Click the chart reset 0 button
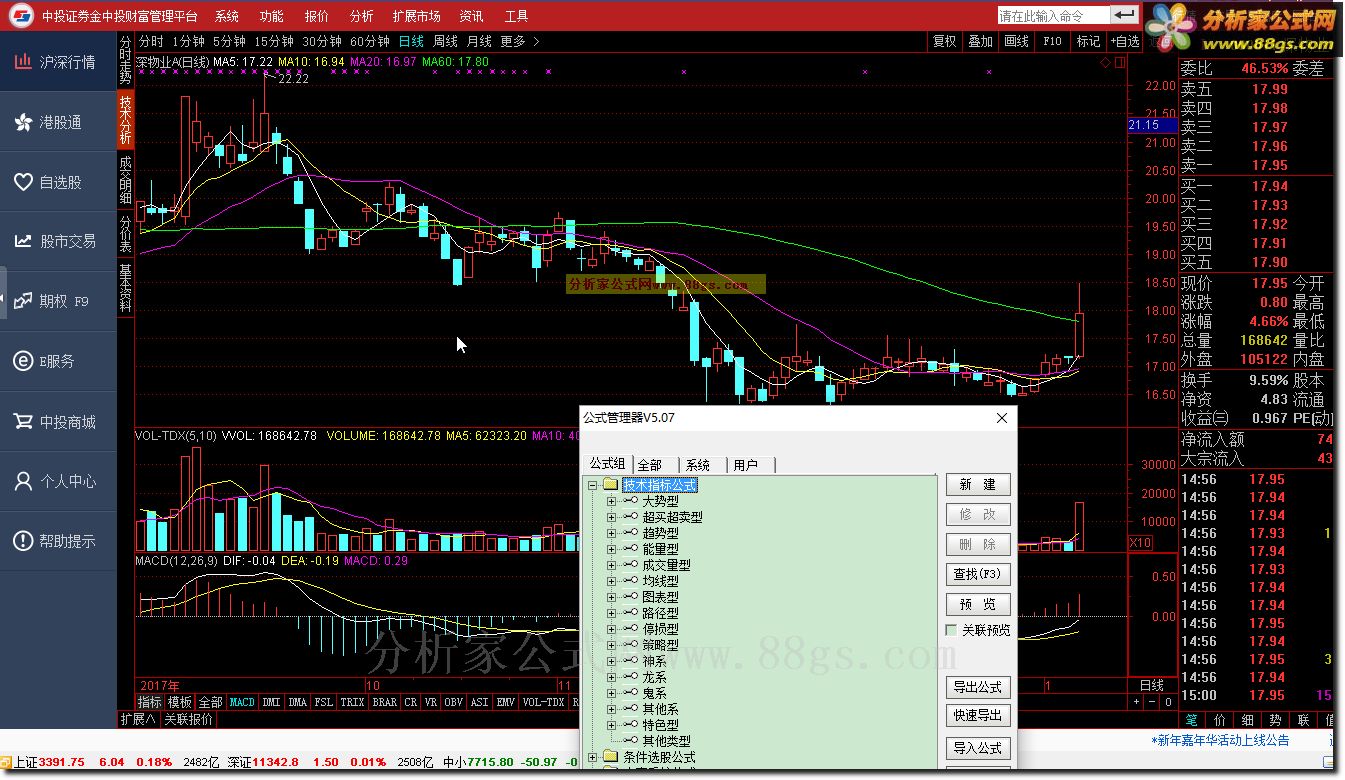The image size is (1345, 780). [x=1167, y=702]
